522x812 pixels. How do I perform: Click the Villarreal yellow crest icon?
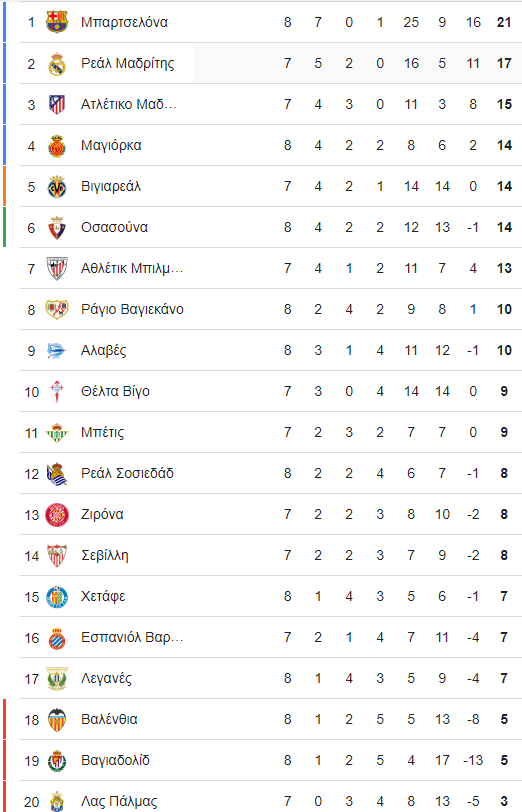pyautogui.click(x=57, y=186)
